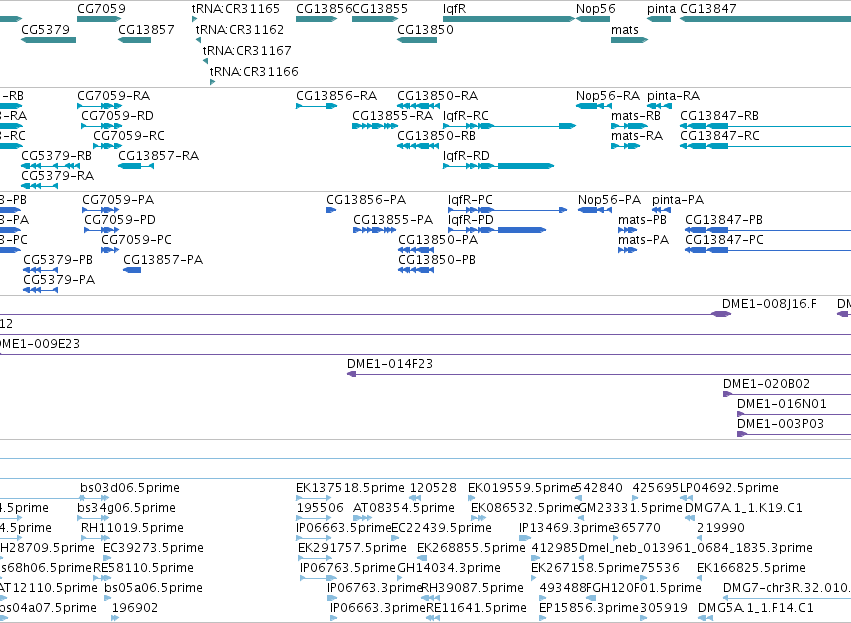Select the mats-RA transcript
The image size is (851, 623).
pyautogui.click(x=625, y=146)
